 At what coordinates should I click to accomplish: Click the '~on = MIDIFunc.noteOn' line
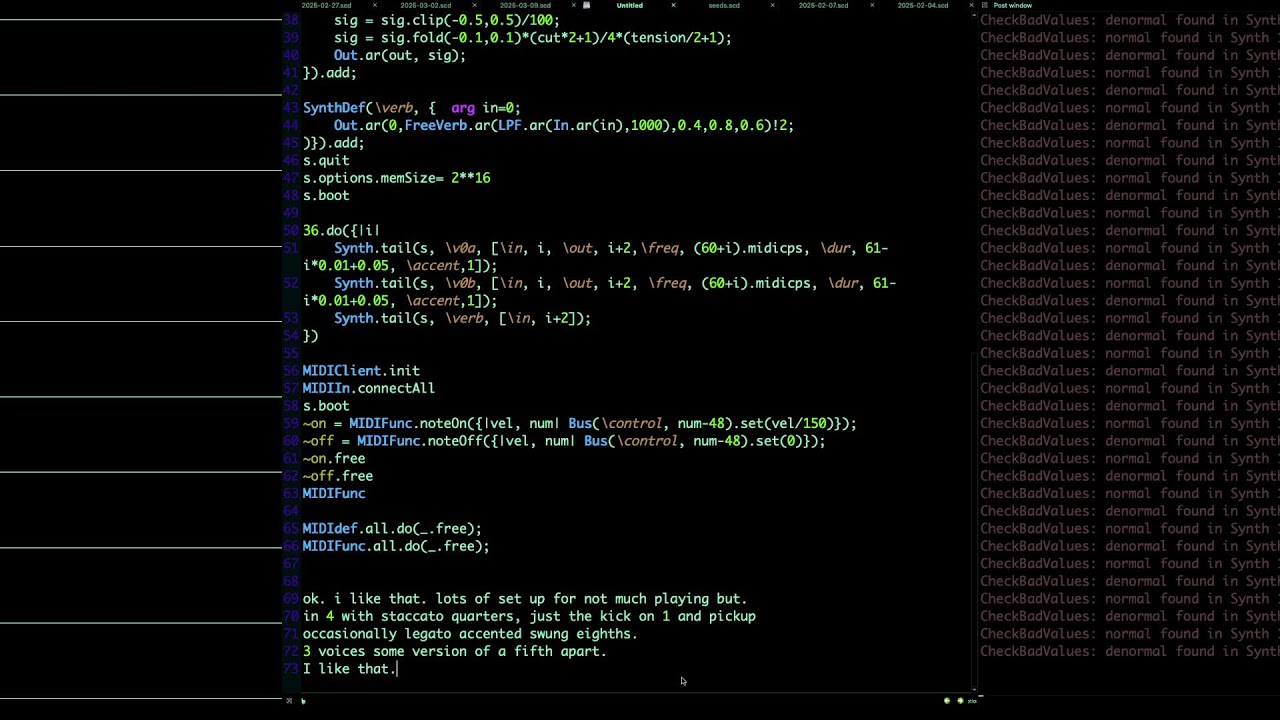pyautogui.click(x=580, y=423)
